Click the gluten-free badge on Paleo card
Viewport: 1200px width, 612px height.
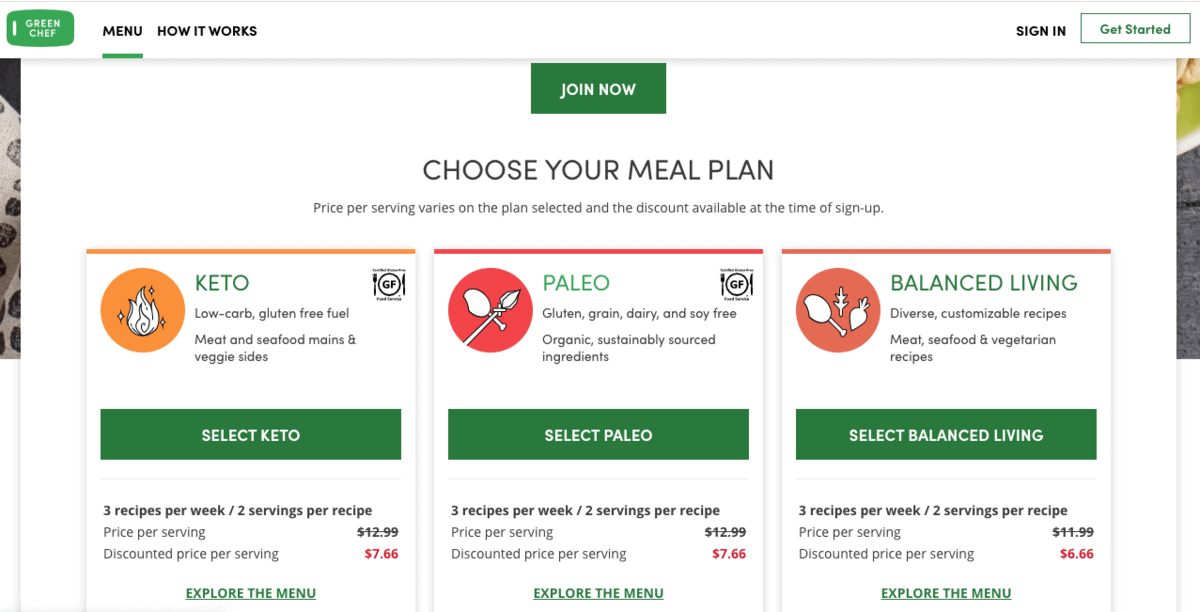pyautogui.click(x=736, y=284)
